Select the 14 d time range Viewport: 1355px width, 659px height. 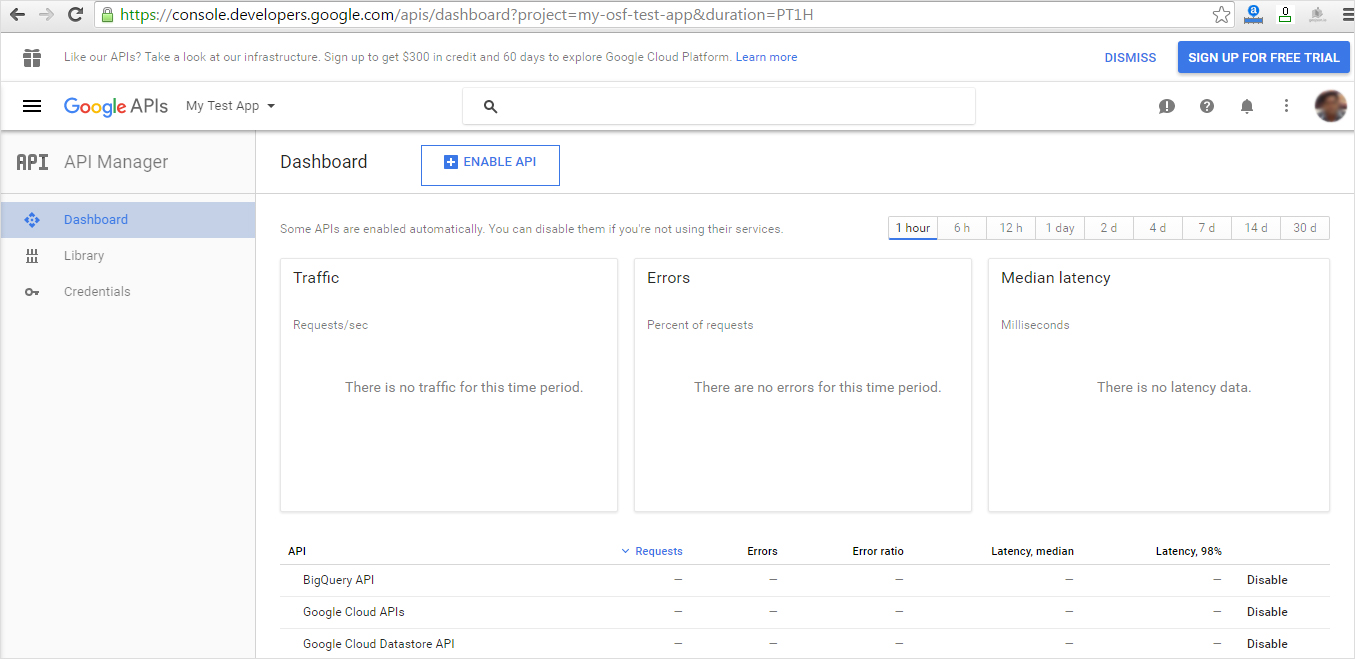(x=1256, y=228)
